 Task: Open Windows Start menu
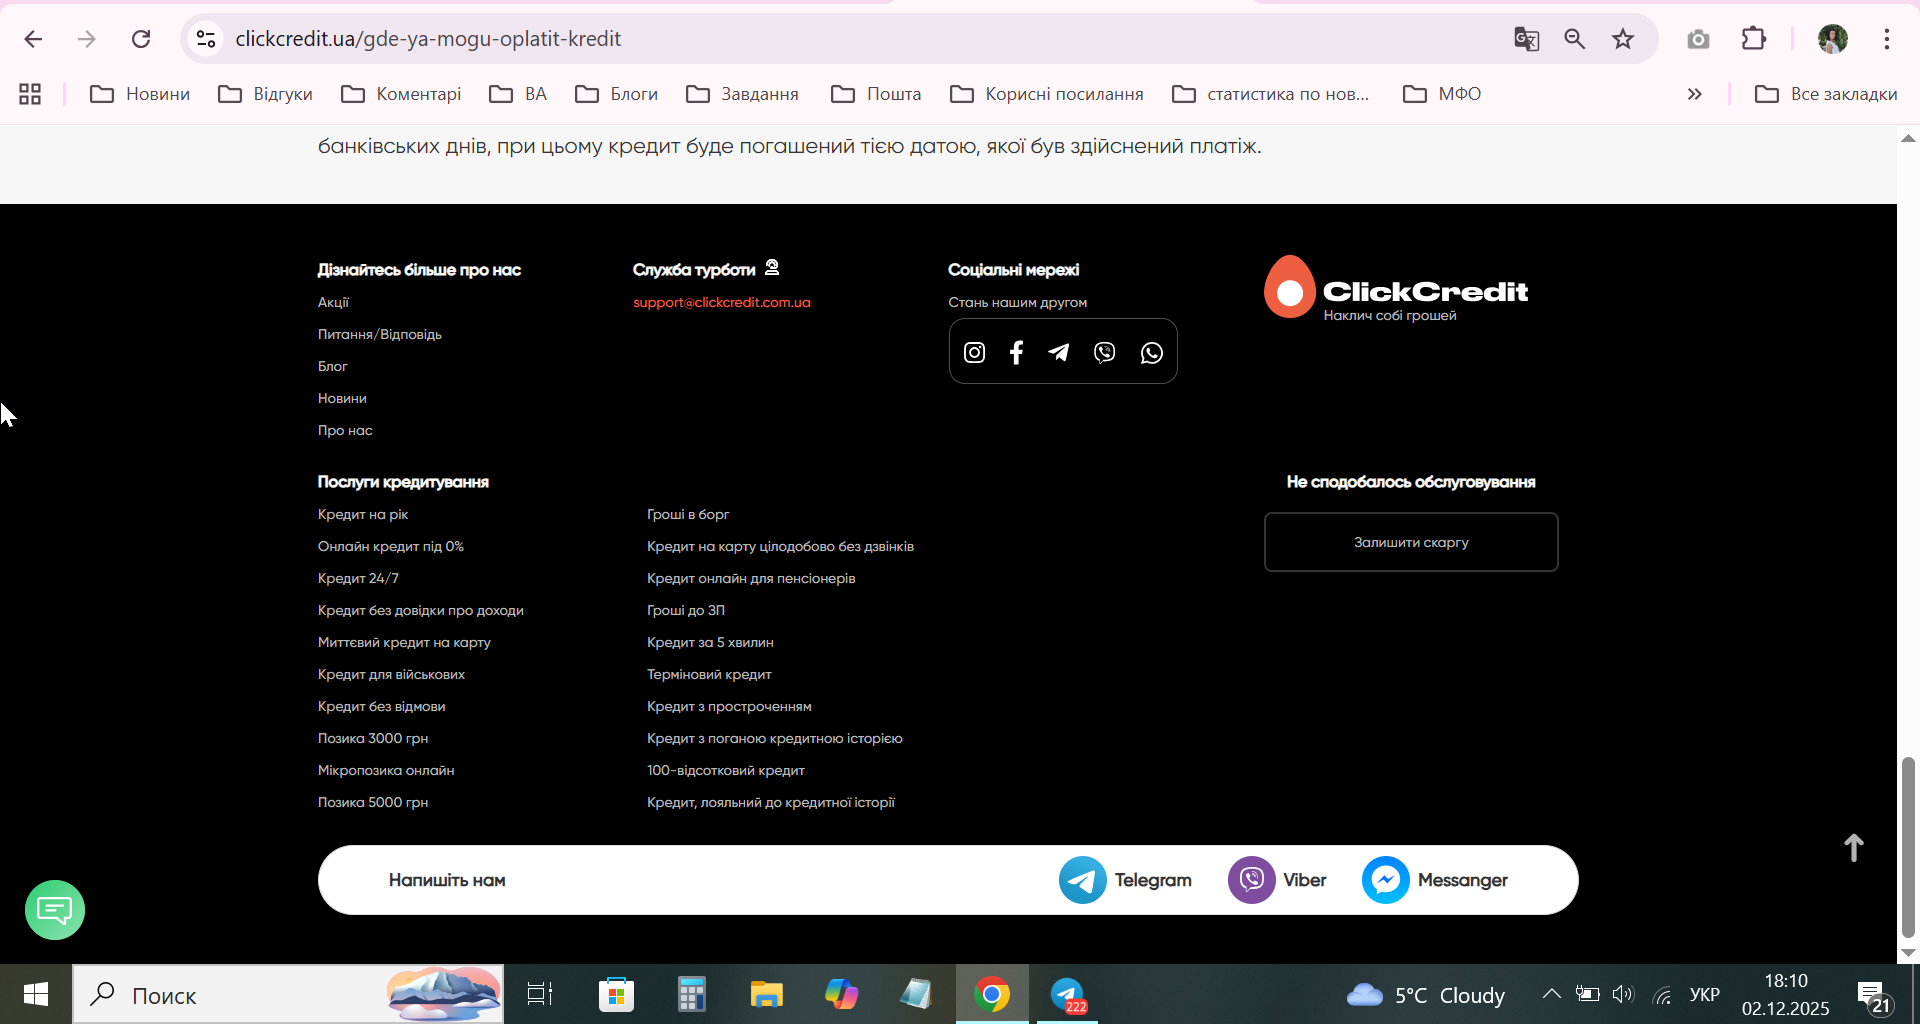point(36,994)
